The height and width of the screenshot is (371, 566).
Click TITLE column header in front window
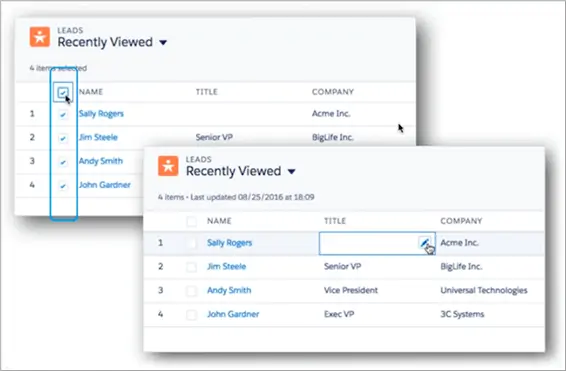pos(335,221)
